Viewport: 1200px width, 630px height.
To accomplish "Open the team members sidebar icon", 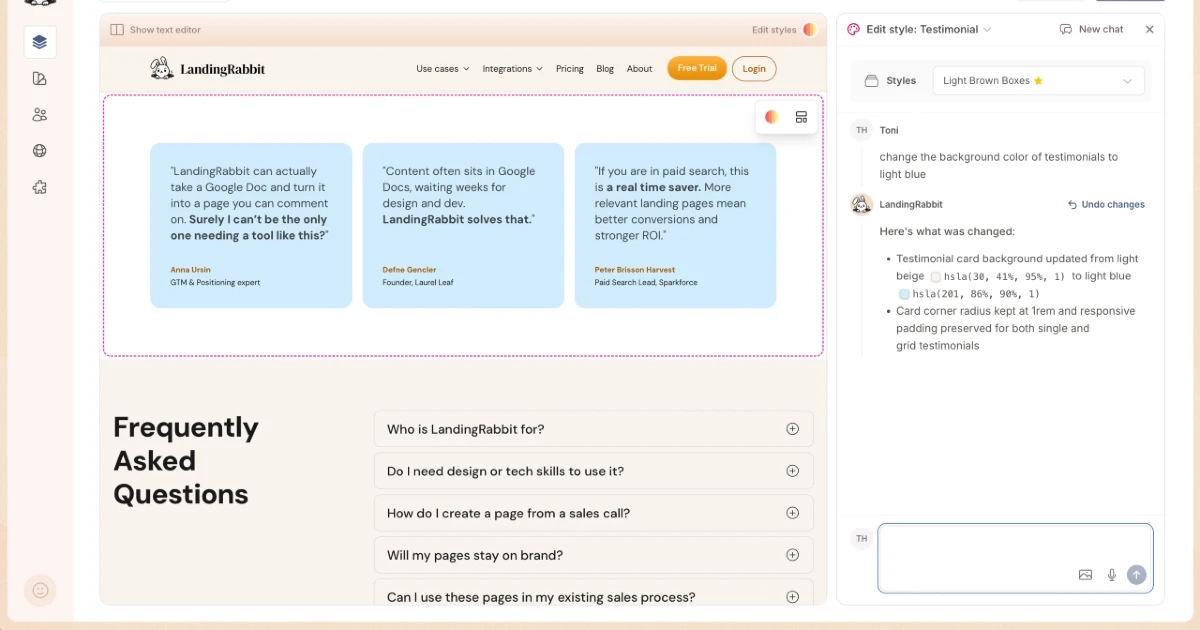I will coord(40,115).
